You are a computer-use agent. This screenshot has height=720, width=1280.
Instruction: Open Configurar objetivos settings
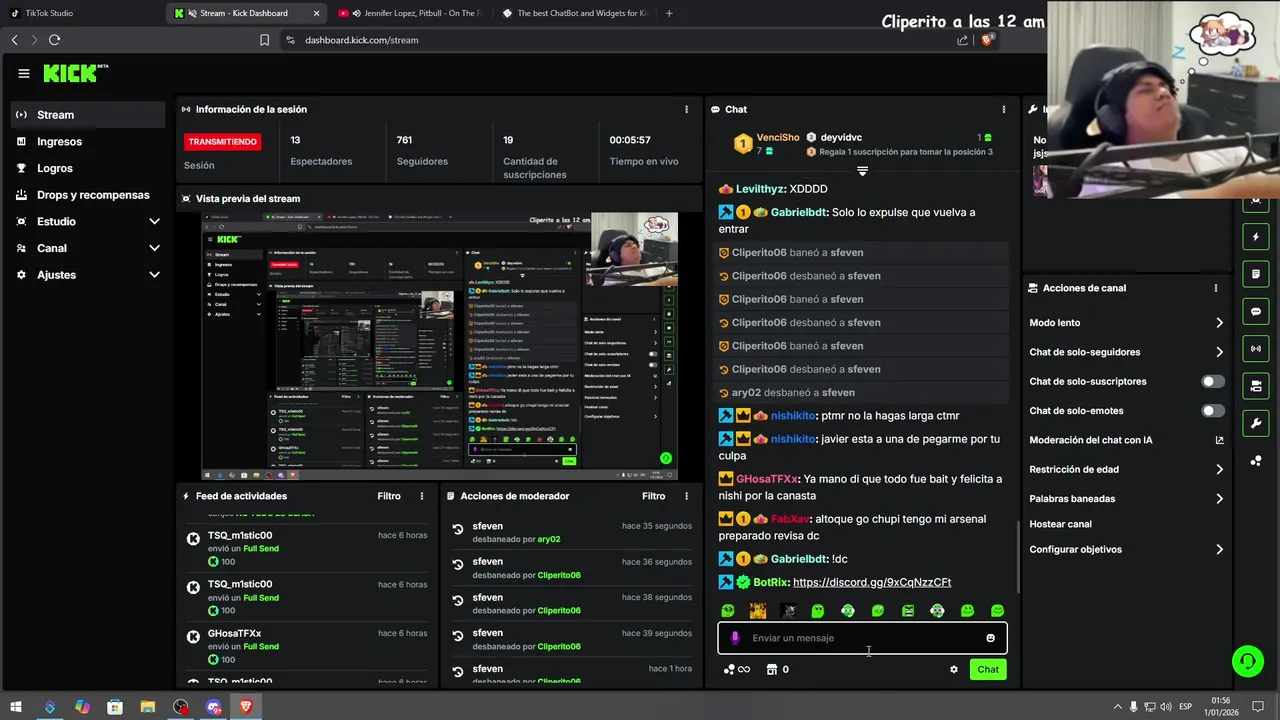[x=1126, y=549]
